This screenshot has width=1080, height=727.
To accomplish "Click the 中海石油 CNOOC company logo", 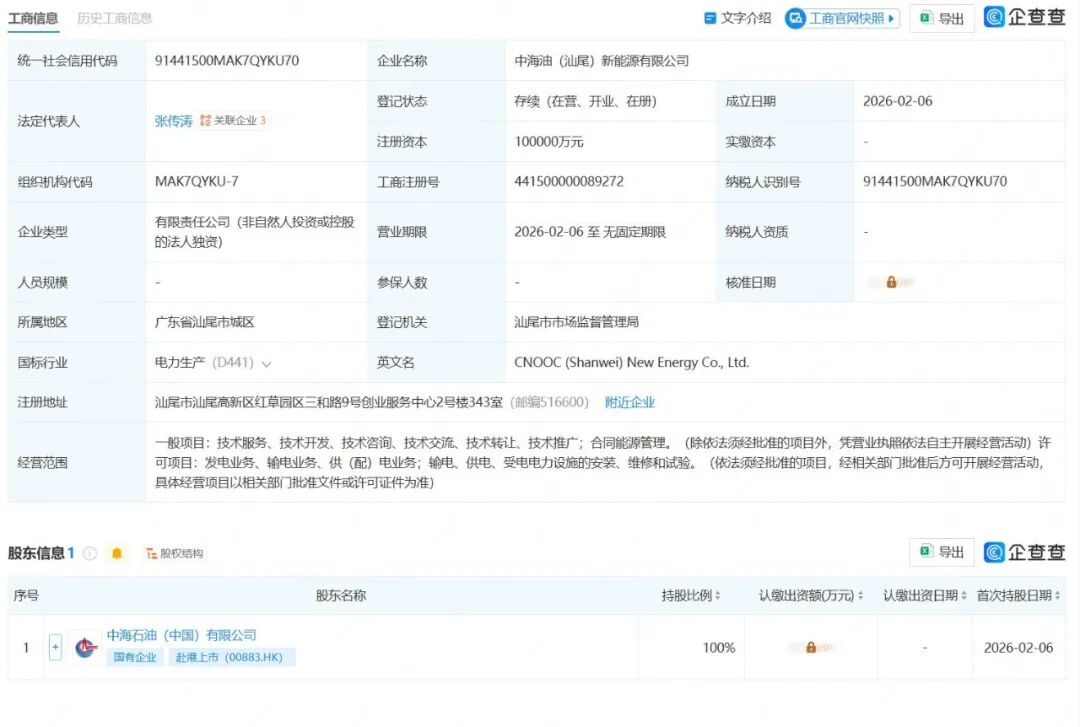I will (x=85, y=647).
